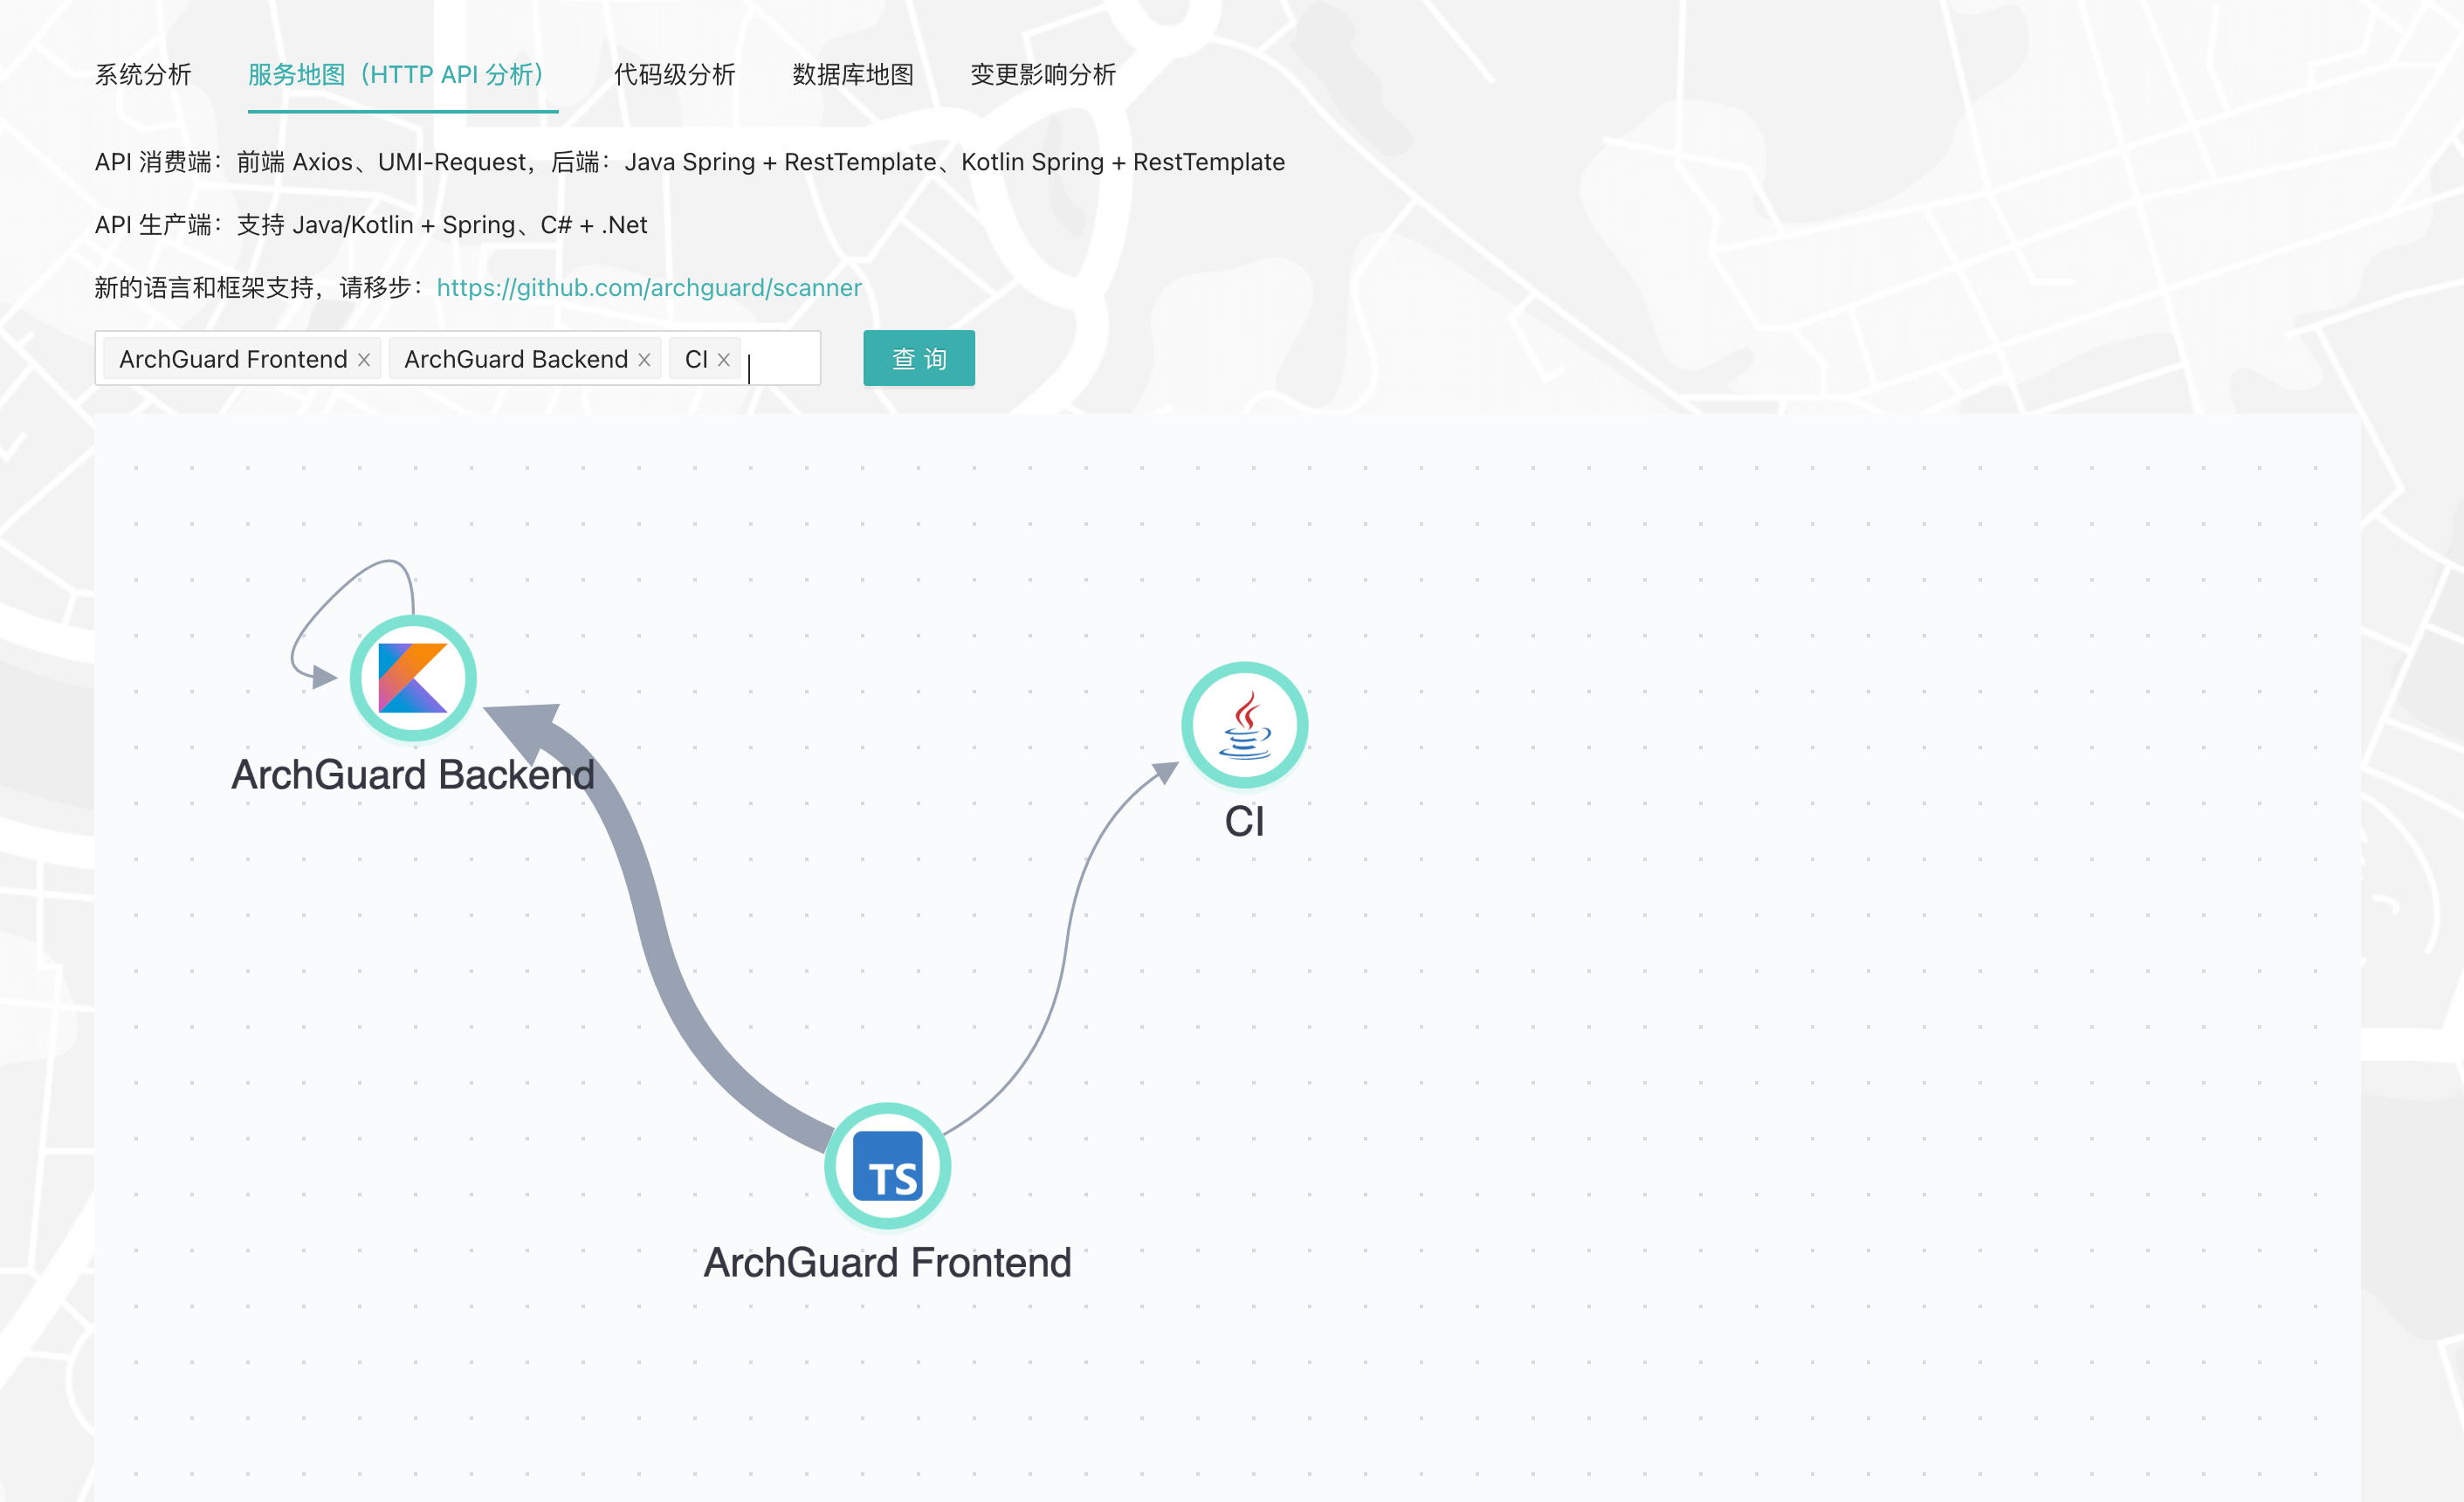Image resolution: width=2464 pixels, height=1502 pixels.
Task: Remove the CI tag from selector
Action: [723, 360]
